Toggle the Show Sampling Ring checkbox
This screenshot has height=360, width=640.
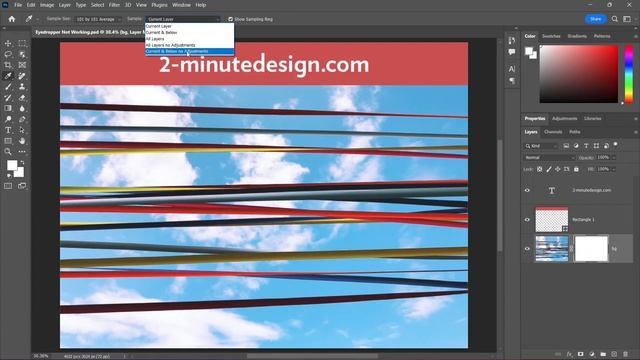click(231, 19)
